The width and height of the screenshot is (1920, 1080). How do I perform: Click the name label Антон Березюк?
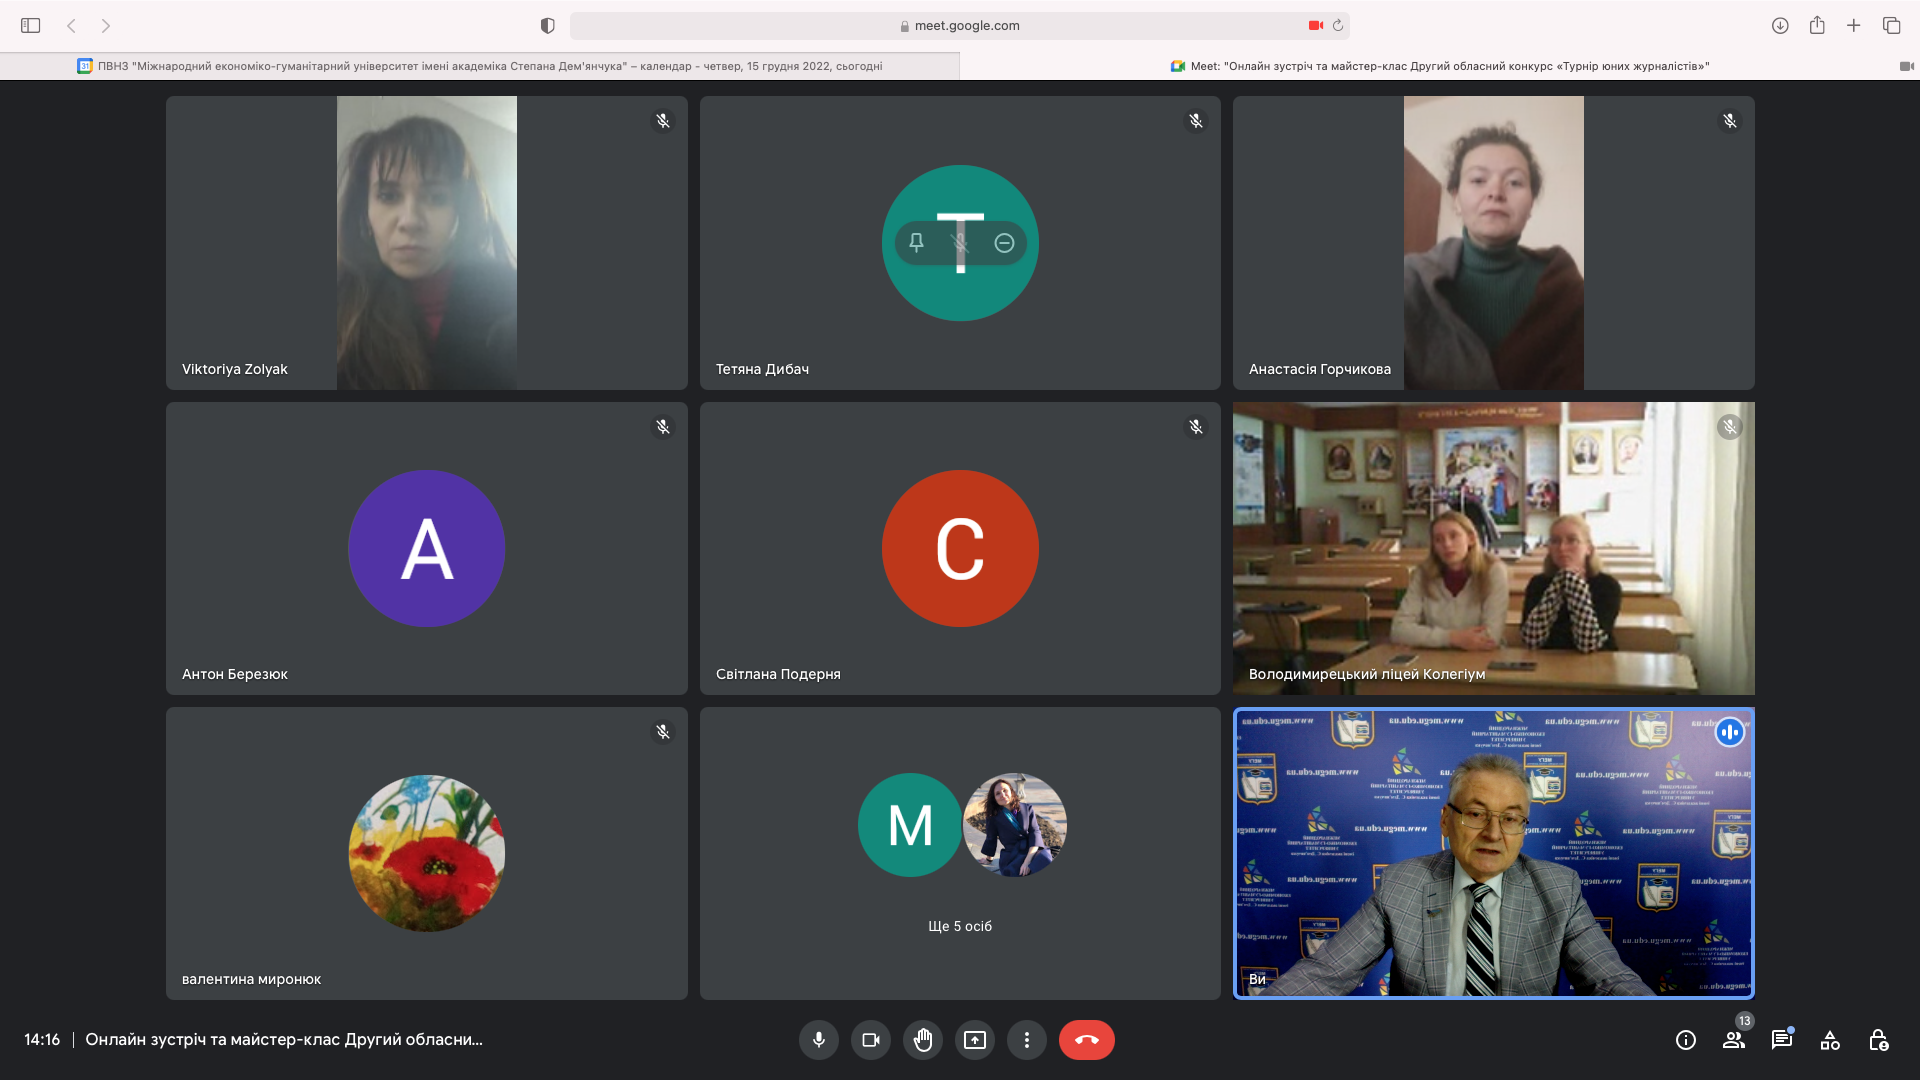pos(235,674)
